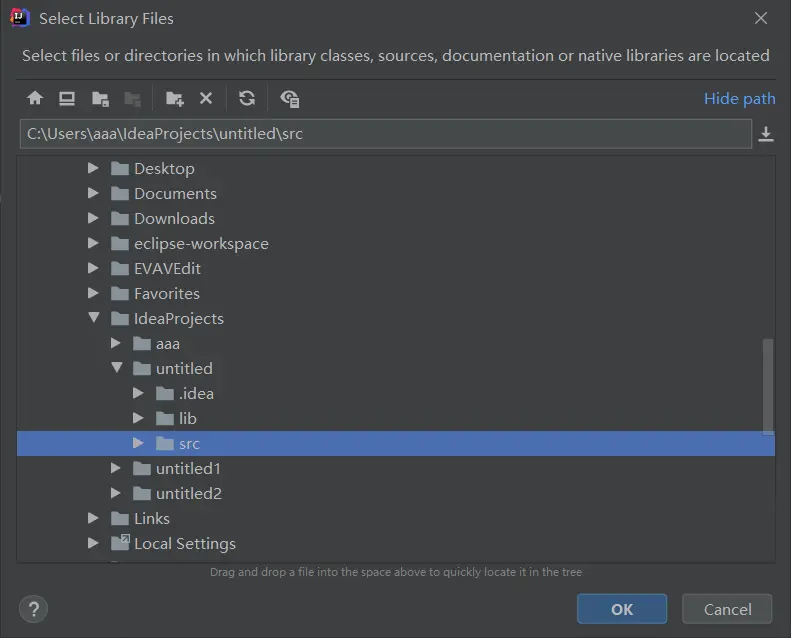Image resolution: width=791 pixels, height=638 pixels.
Task: Open path history download-arrow icon
Action: pos(766,134)
